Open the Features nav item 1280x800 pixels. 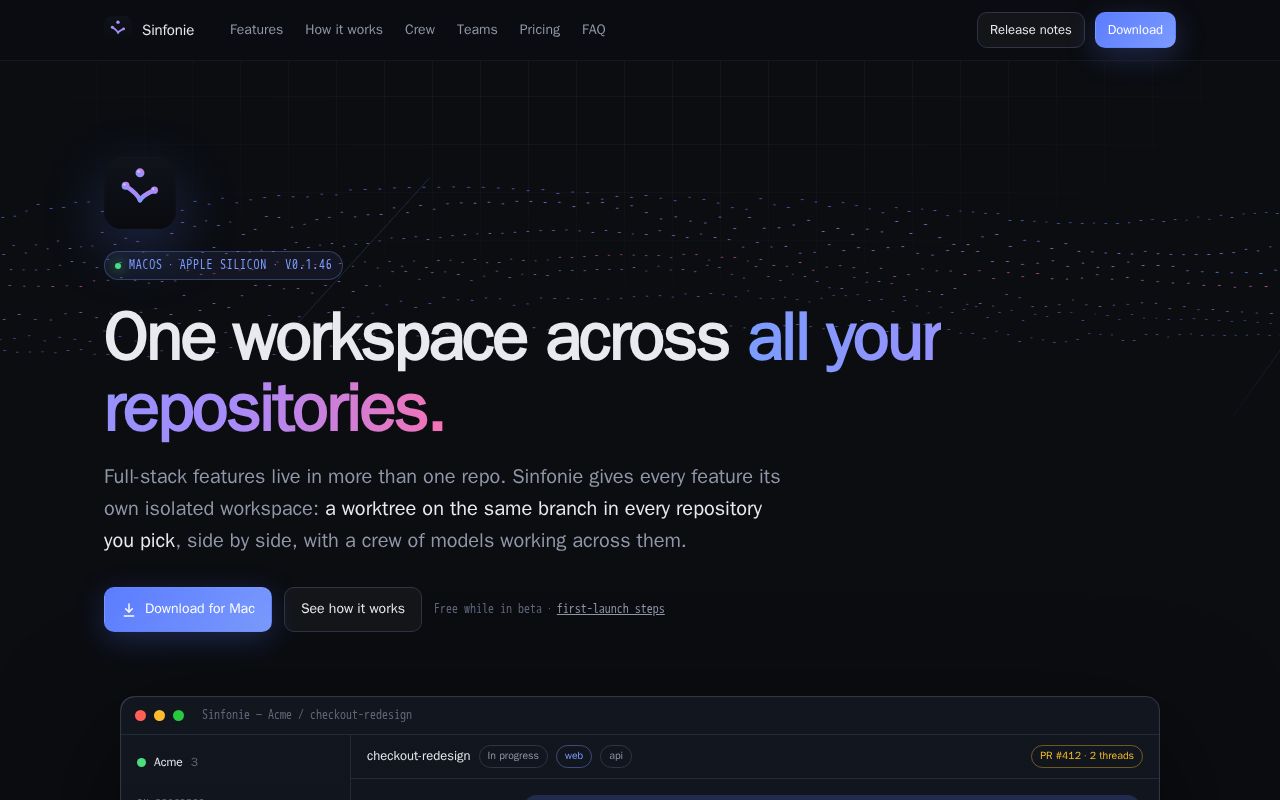click(256, 30)
